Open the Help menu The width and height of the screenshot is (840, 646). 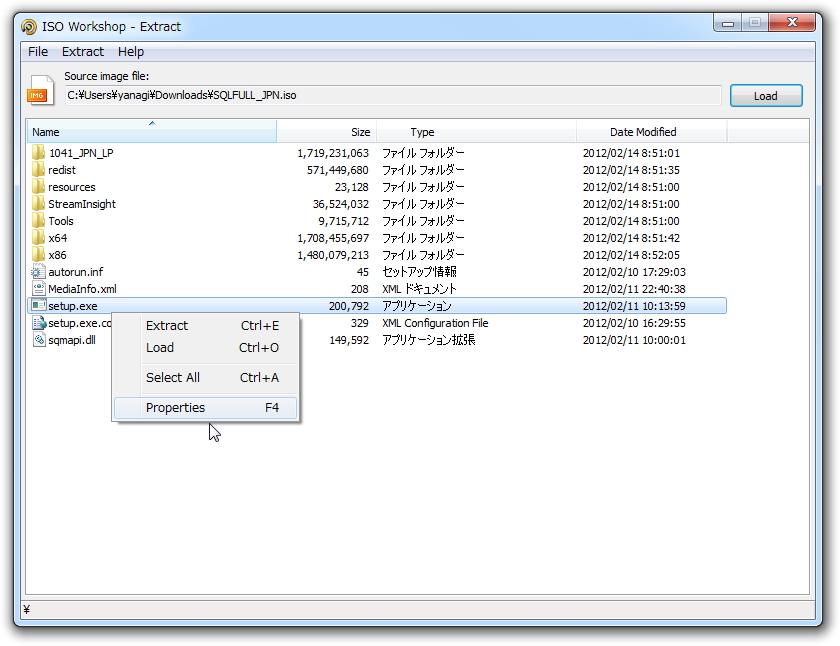(x=131, y=51)
